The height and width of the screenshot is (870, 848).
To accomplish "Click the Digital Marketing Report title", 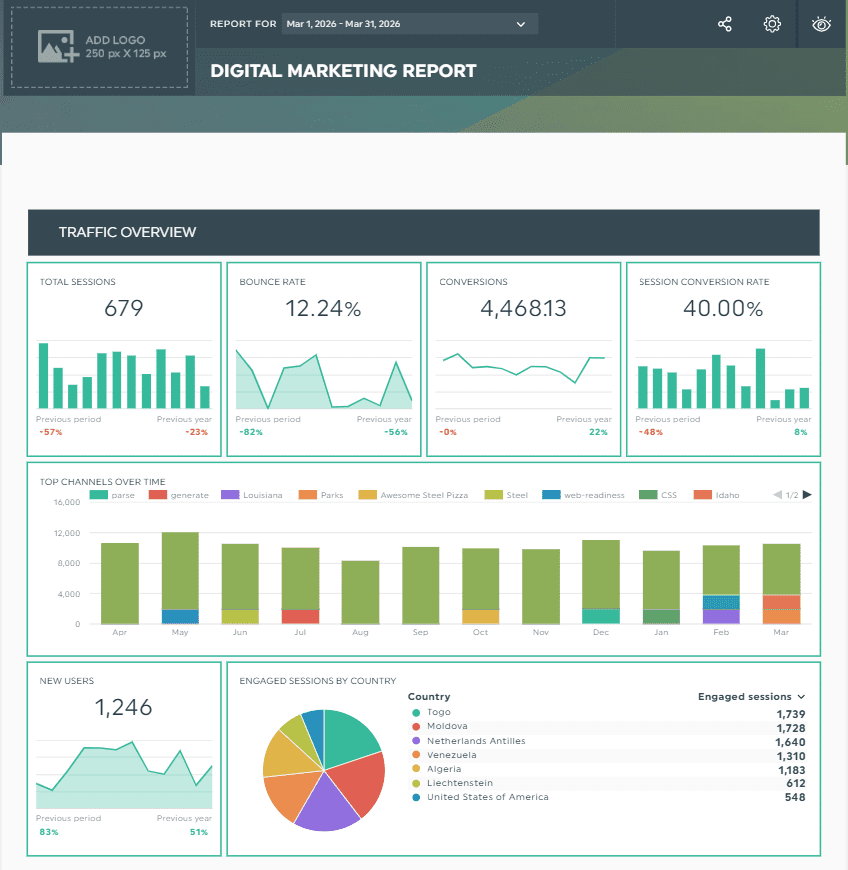I will coord(343,71).
